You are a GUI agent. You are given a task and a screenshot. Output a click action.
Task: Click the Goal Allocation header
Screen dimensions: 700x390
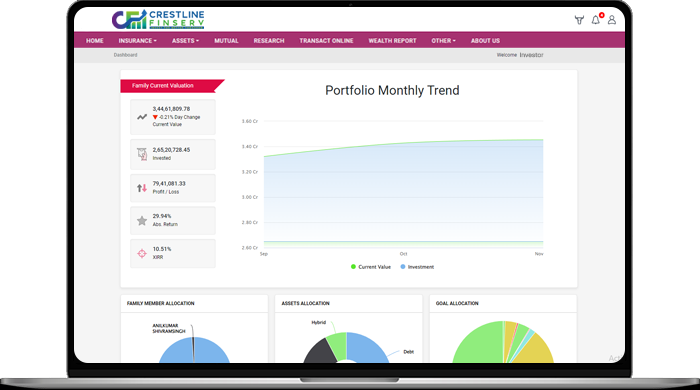coord(457,303)
